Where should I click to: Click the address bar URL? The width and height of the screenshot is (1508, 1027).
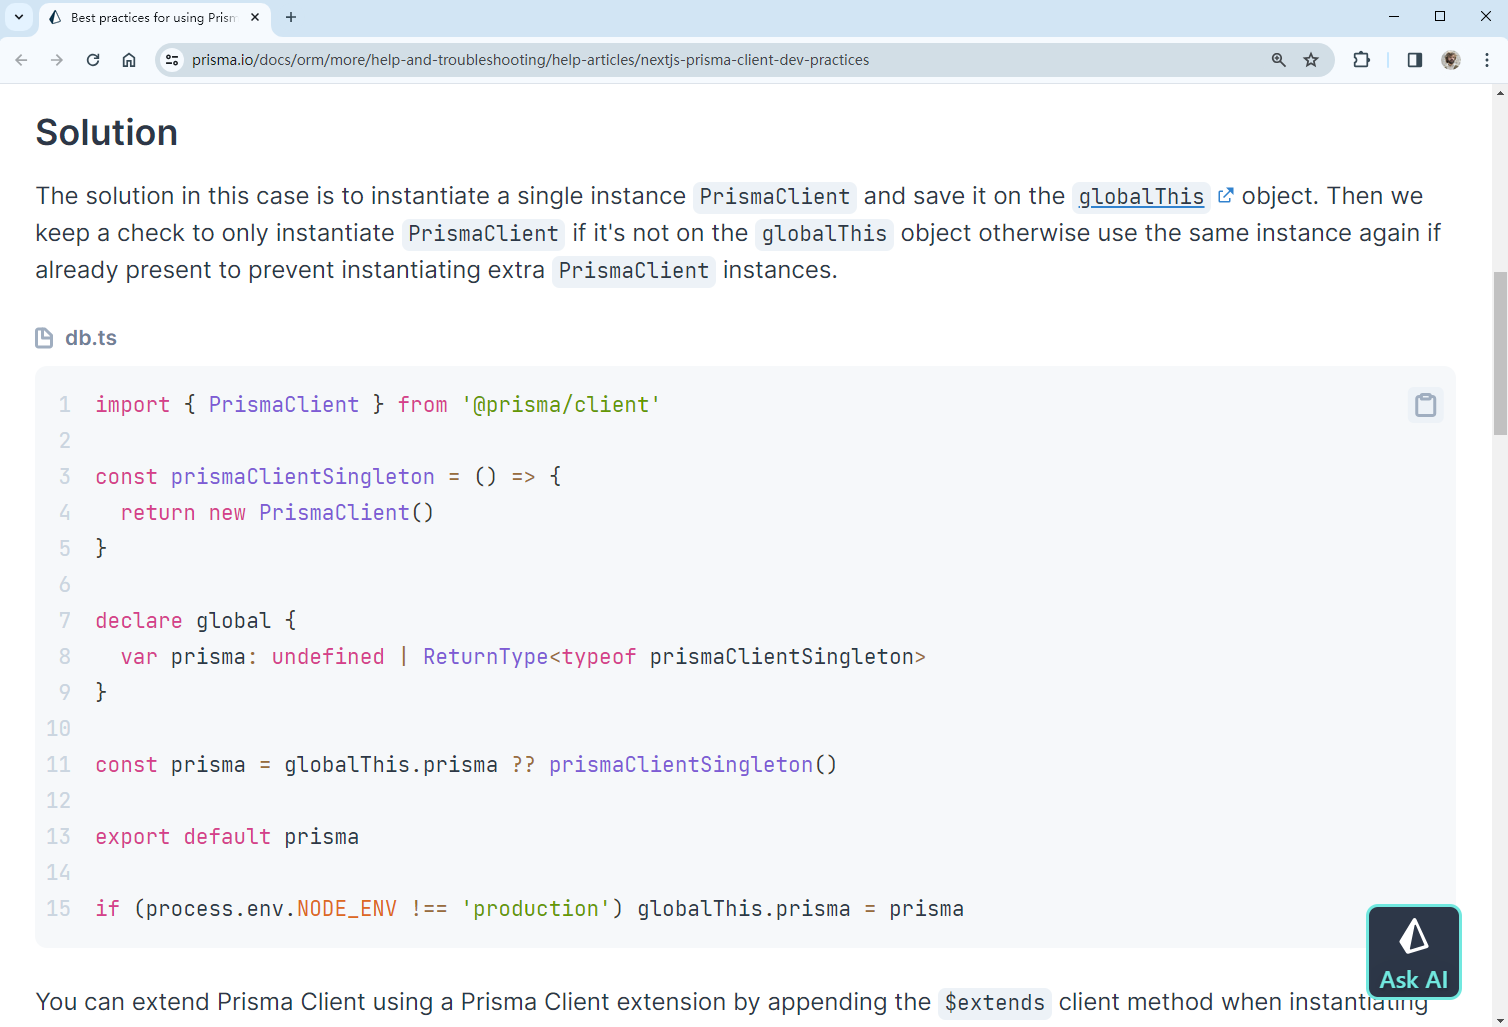[x=530, y=60]
